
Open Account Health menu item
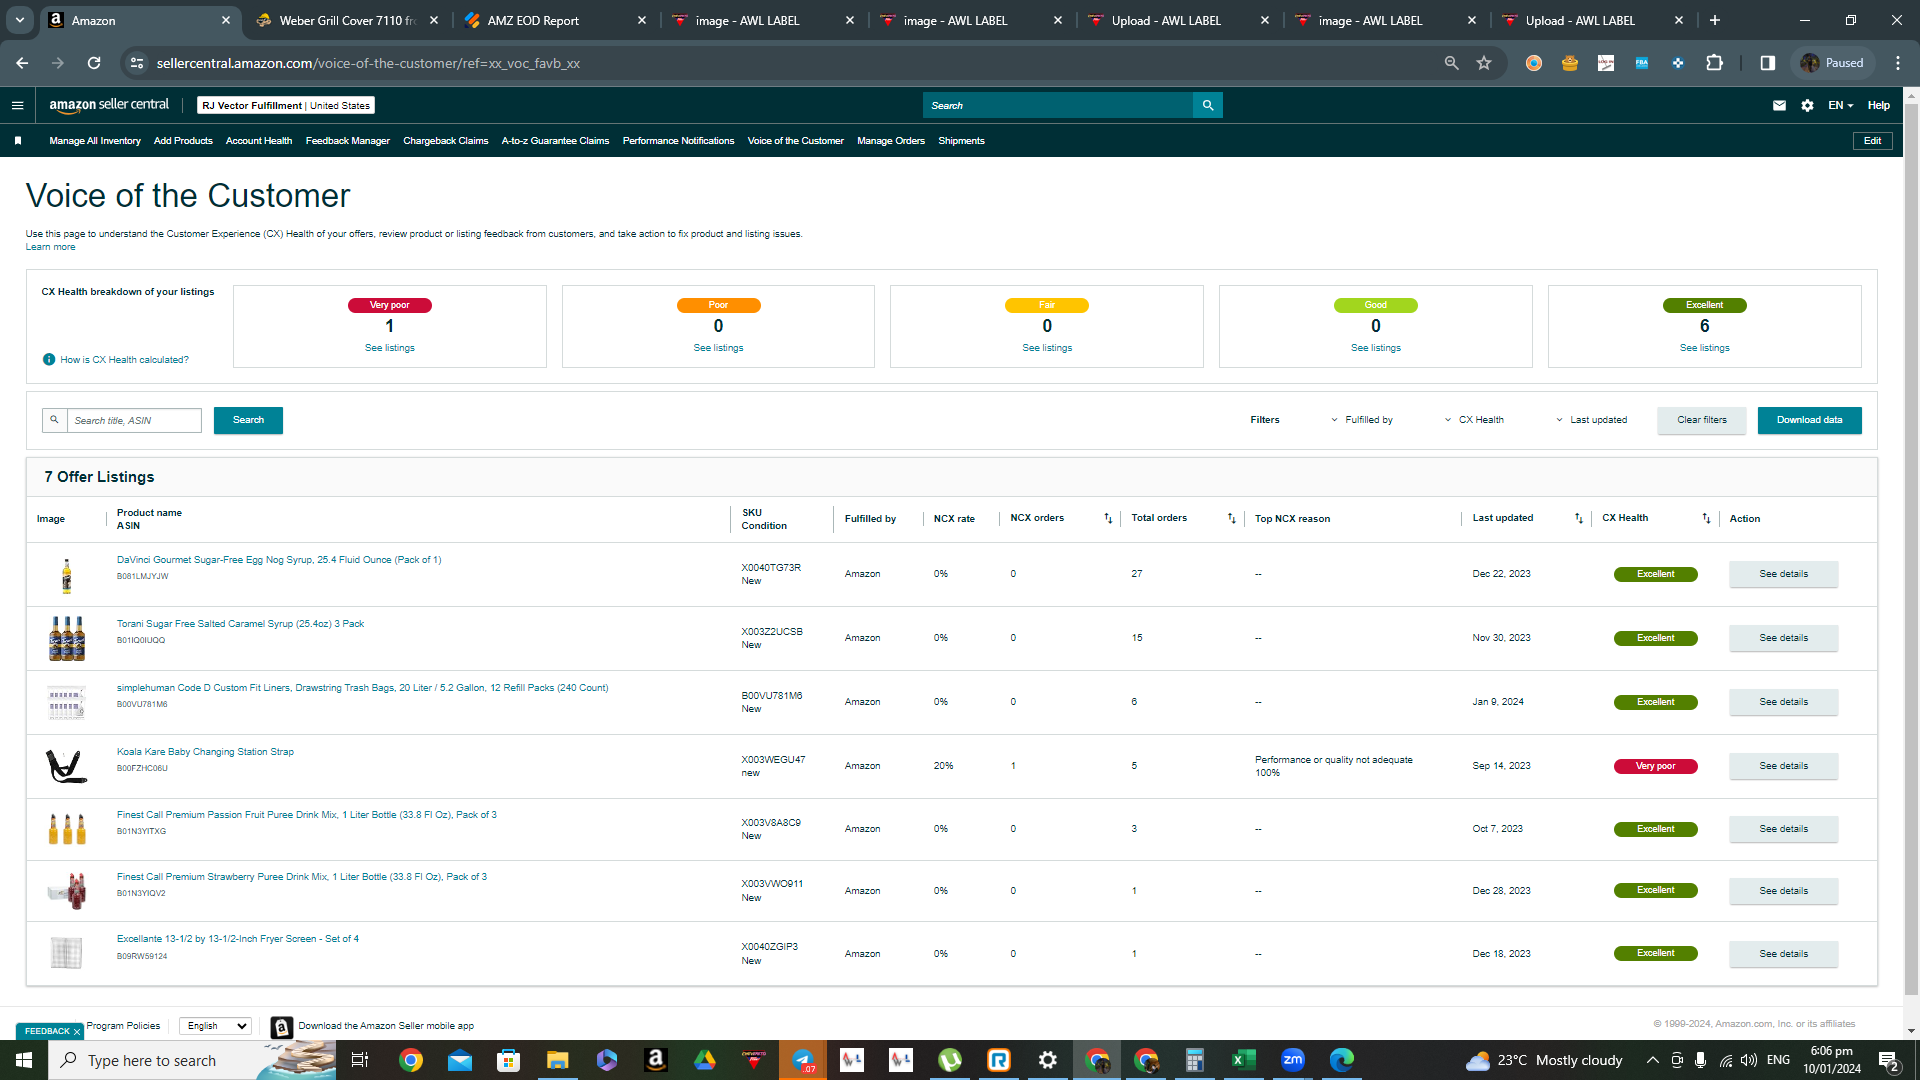[x=259, y=141]
